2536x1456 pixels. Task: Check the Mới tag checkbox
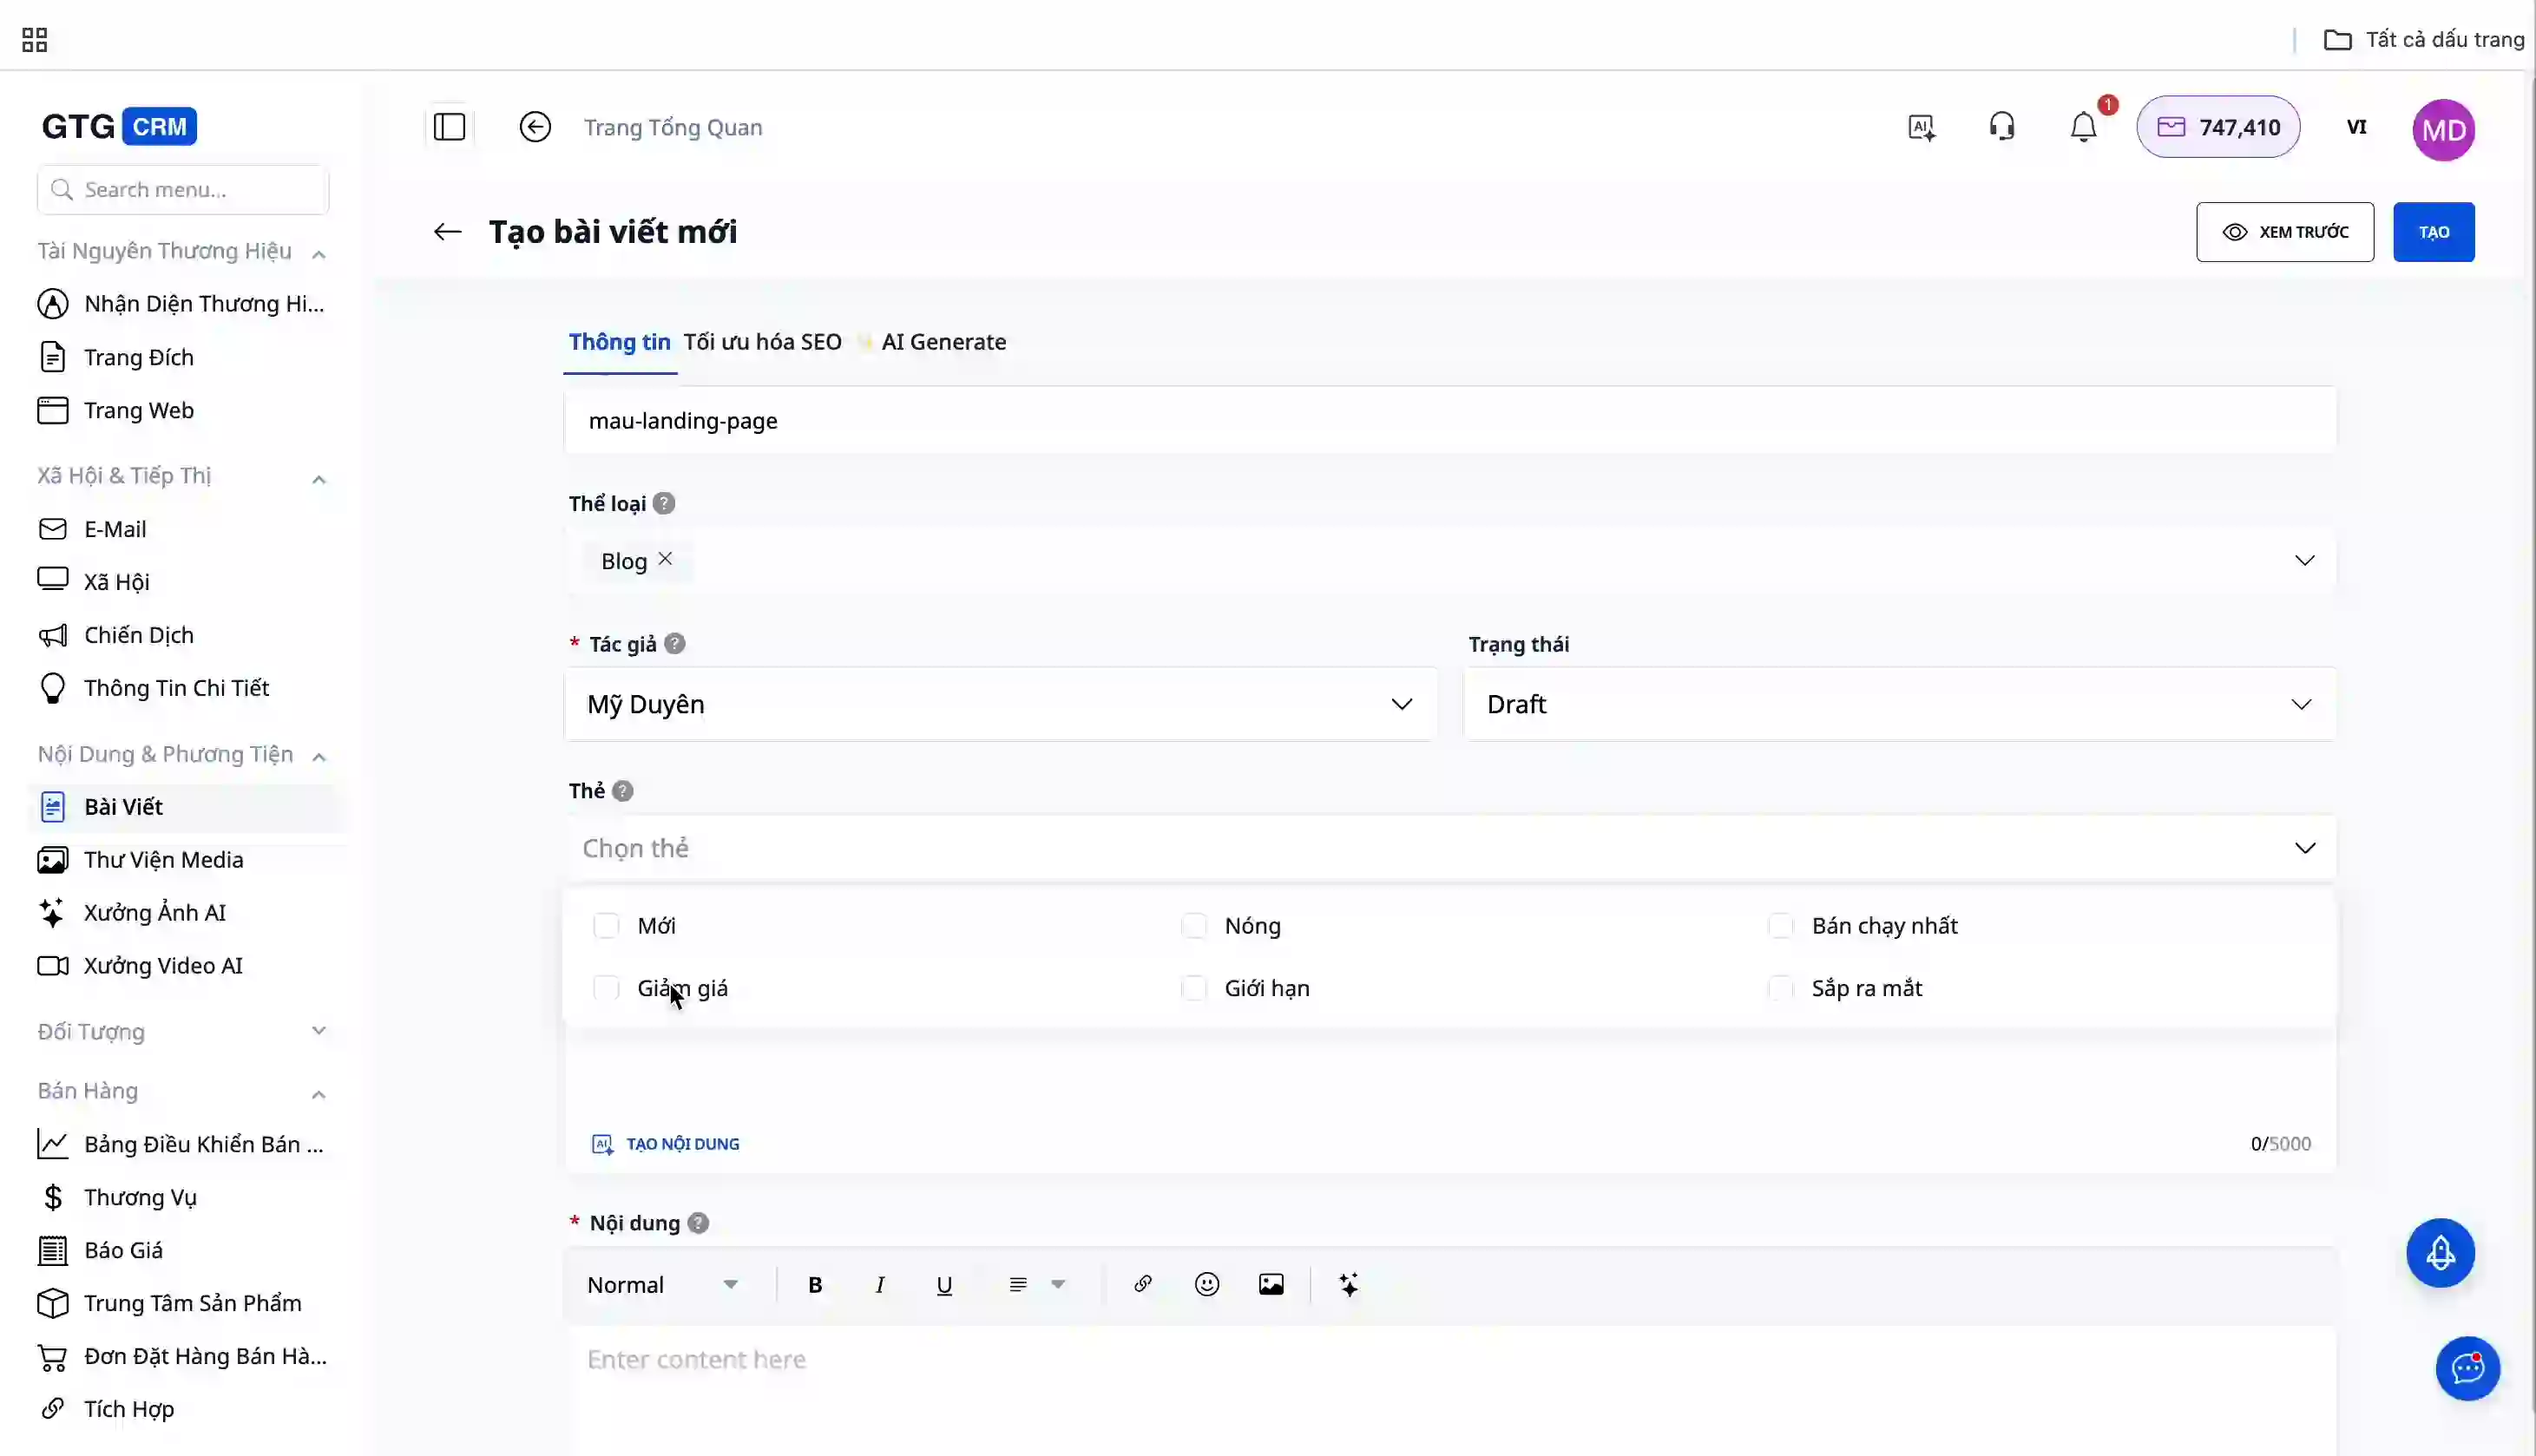click(606, 925)
